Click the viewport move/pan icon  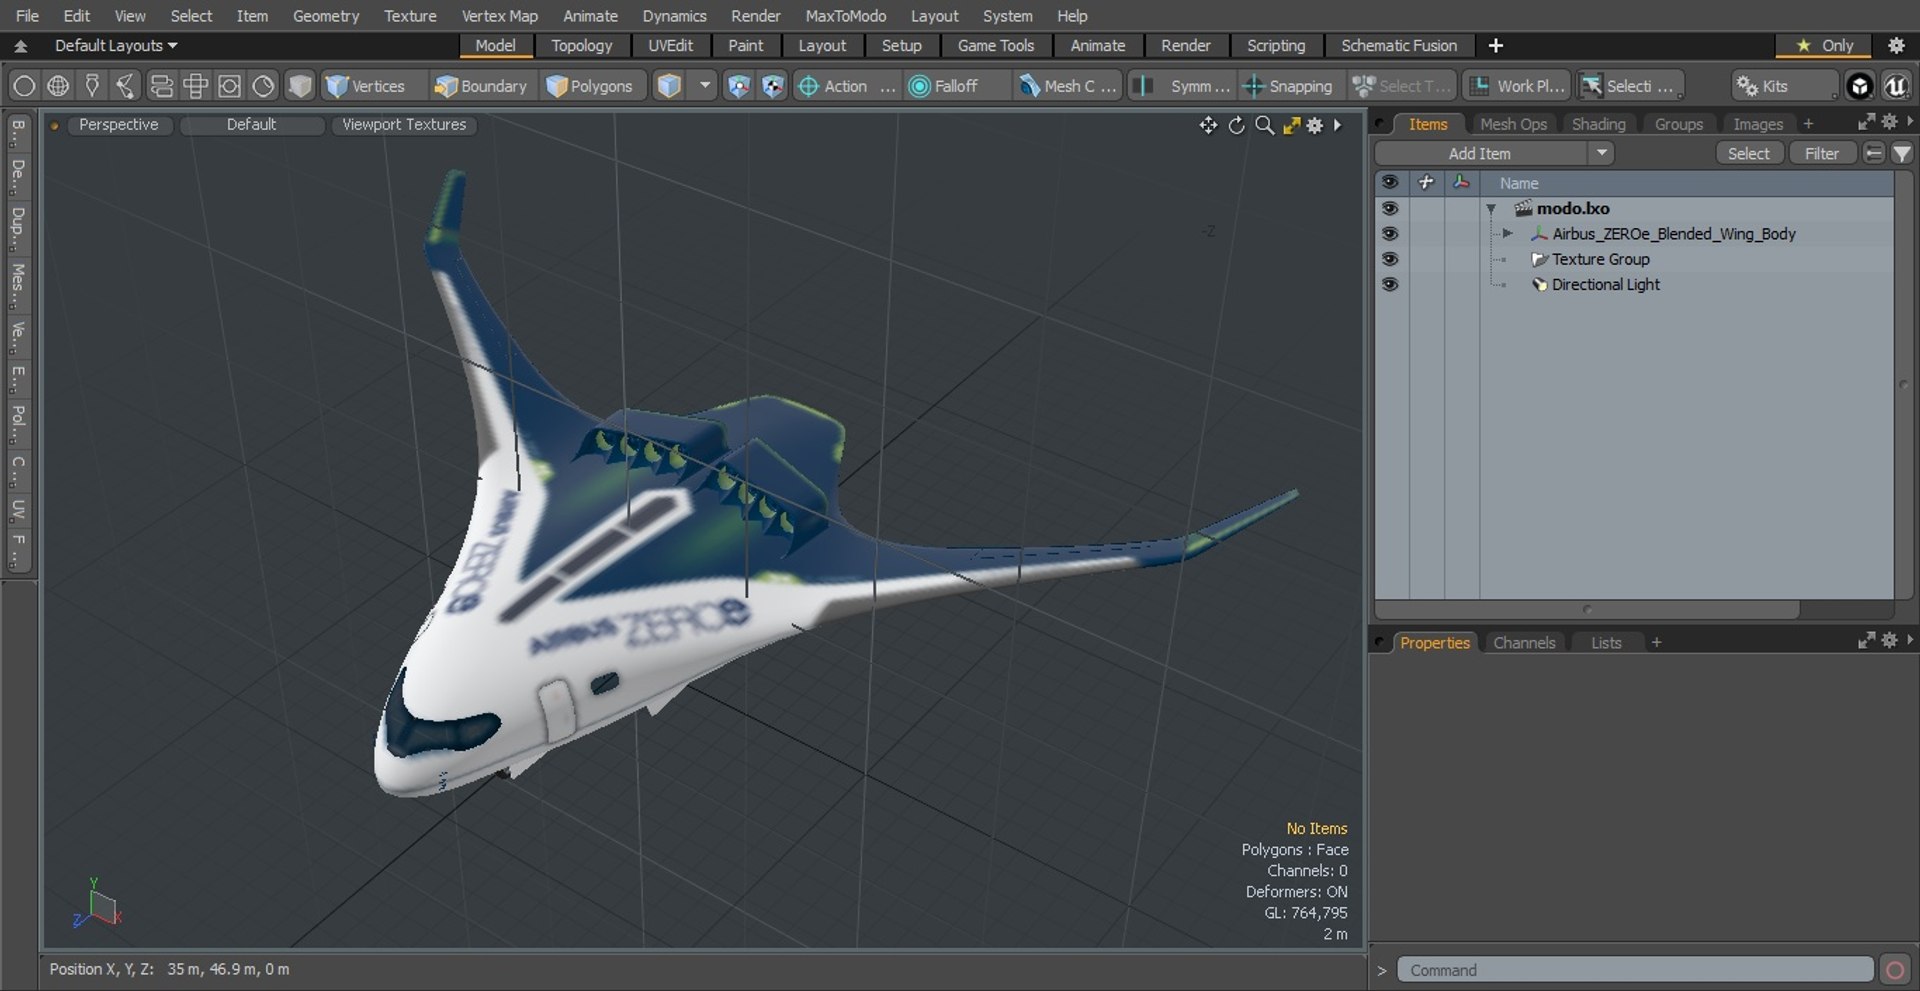point(1208,125)
